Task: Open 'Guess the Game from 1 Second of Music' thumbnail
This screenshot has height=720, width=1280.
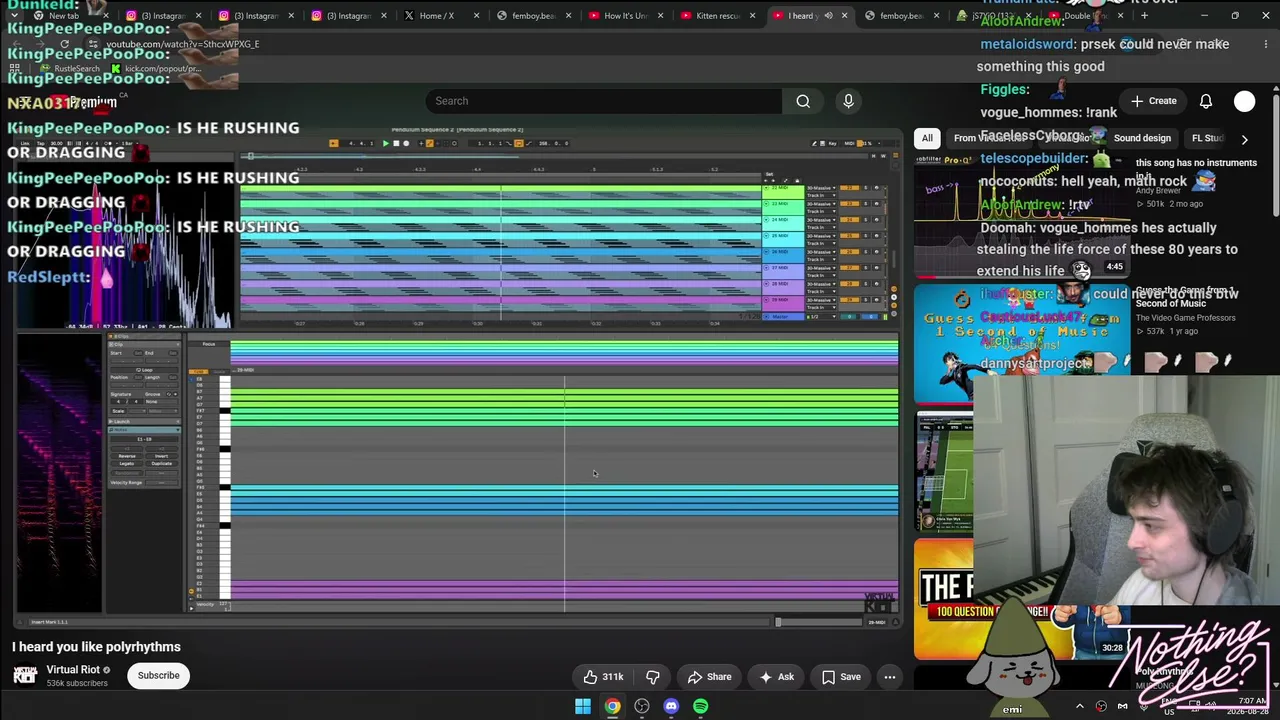Action: click(1021, 343)
